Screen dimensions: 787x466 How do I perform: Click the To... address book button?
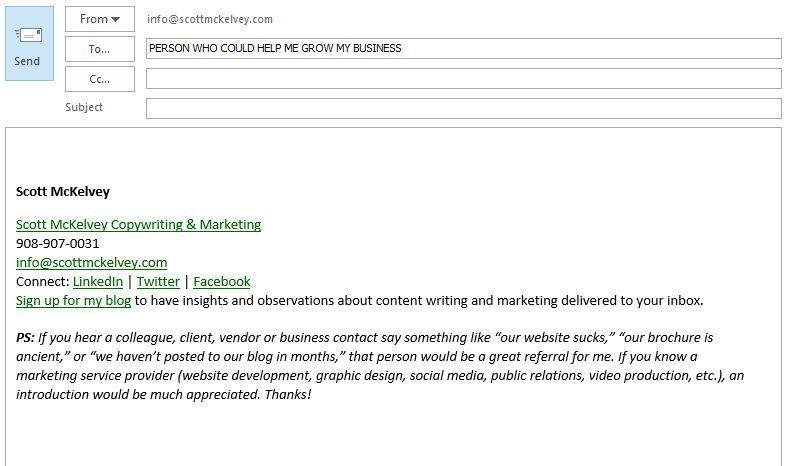[x=100, y=49]
